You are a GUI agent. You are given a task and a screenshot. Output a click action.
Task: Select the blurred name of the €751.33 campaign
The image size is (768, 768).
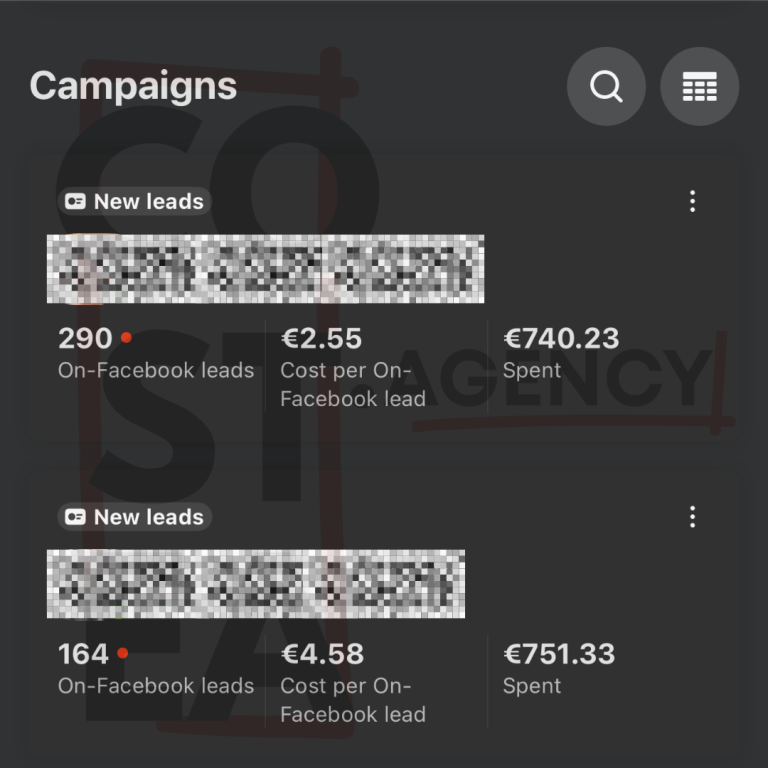coord(255,584)
